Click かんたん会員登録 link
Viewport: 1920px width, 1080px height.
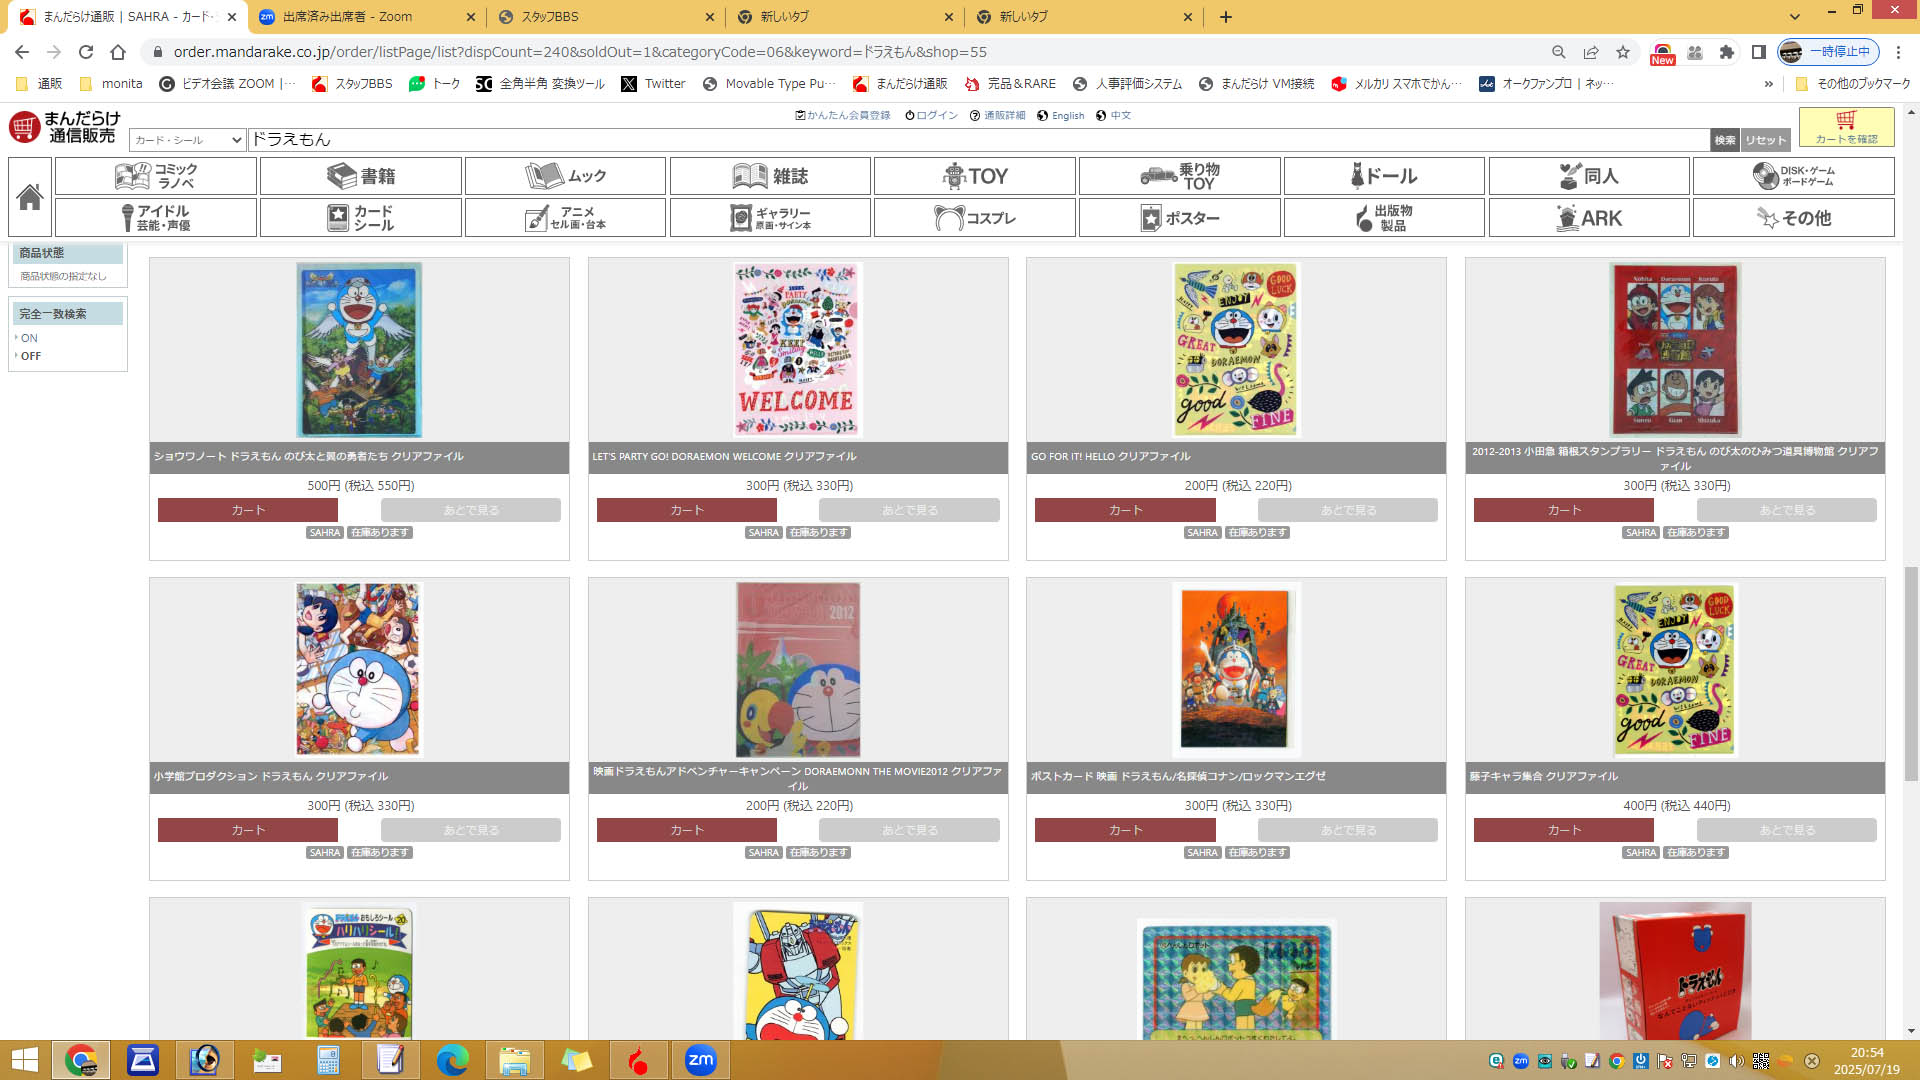[843, 116]
